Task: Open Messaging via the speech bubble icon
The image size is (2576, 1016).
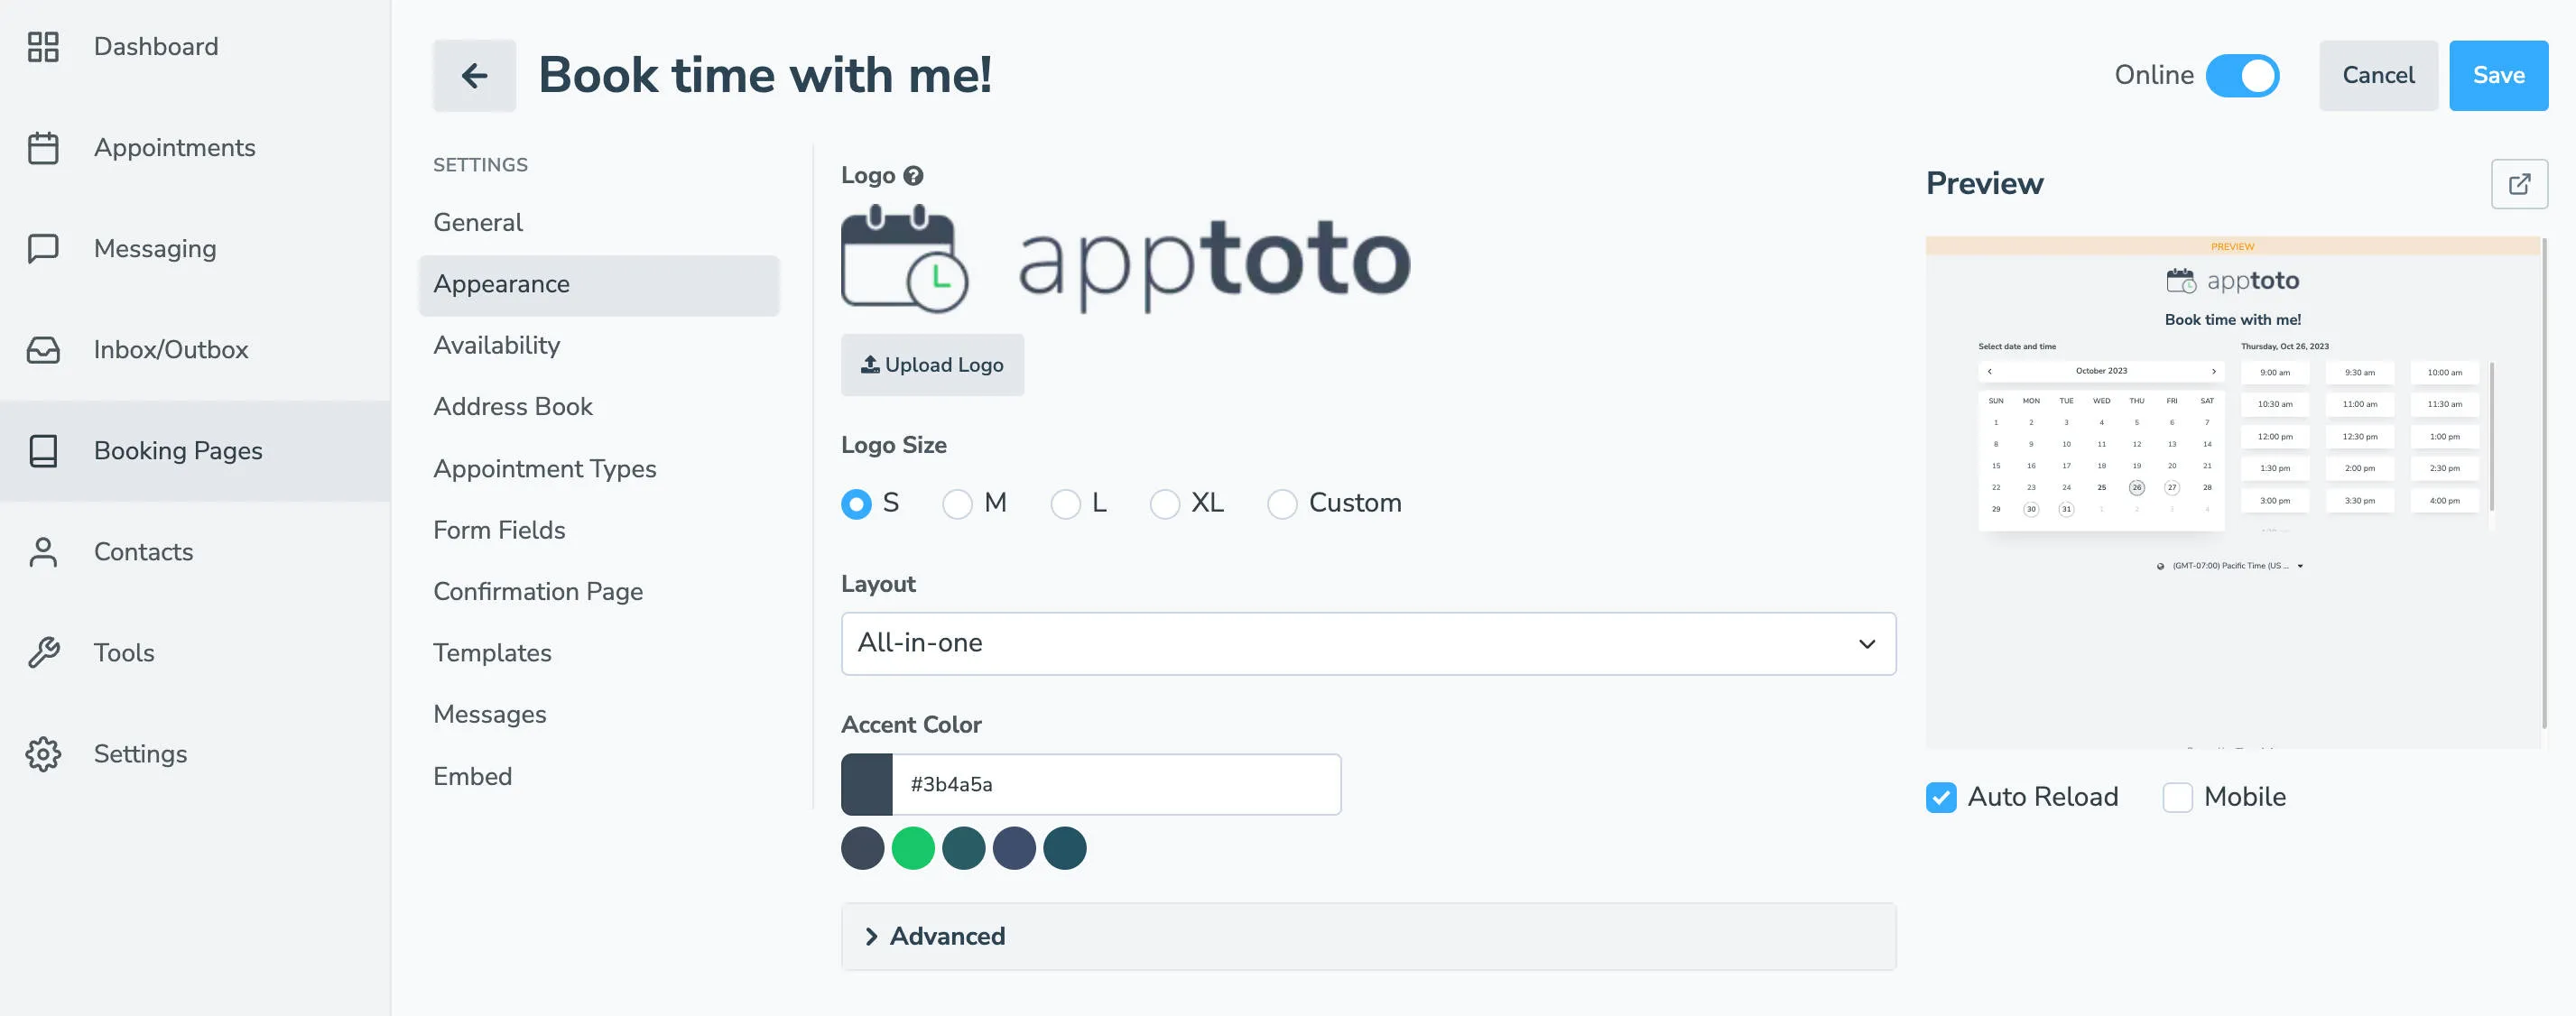Action: [x=44, y=248]
